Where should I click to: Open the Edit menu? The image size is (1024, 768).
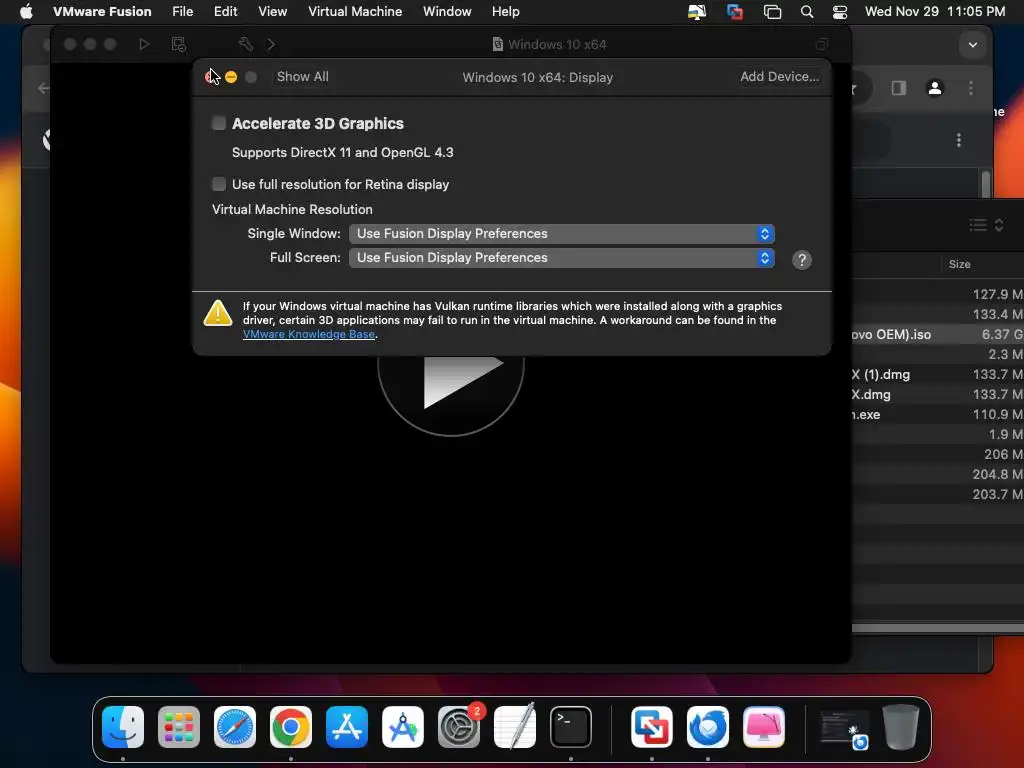(x=225, y=11)
